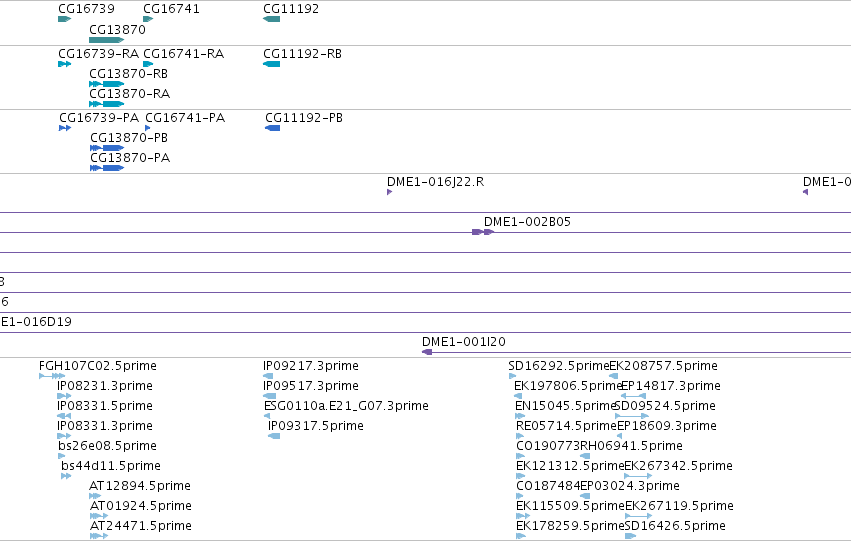Select the CG16739 gene feature label
This screenshot has width=851, height=541.
point(86,9)
